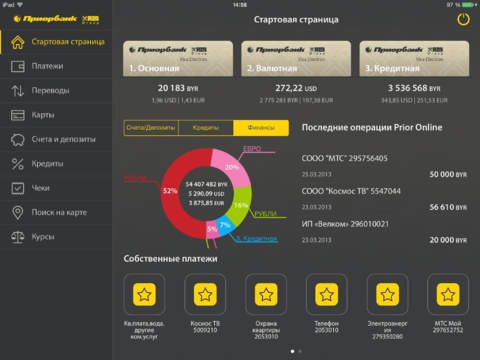Select the Валютная card thumbnail
Image resolution: width=480 pixels, height=360 pixels.
(x=296, y=59)
